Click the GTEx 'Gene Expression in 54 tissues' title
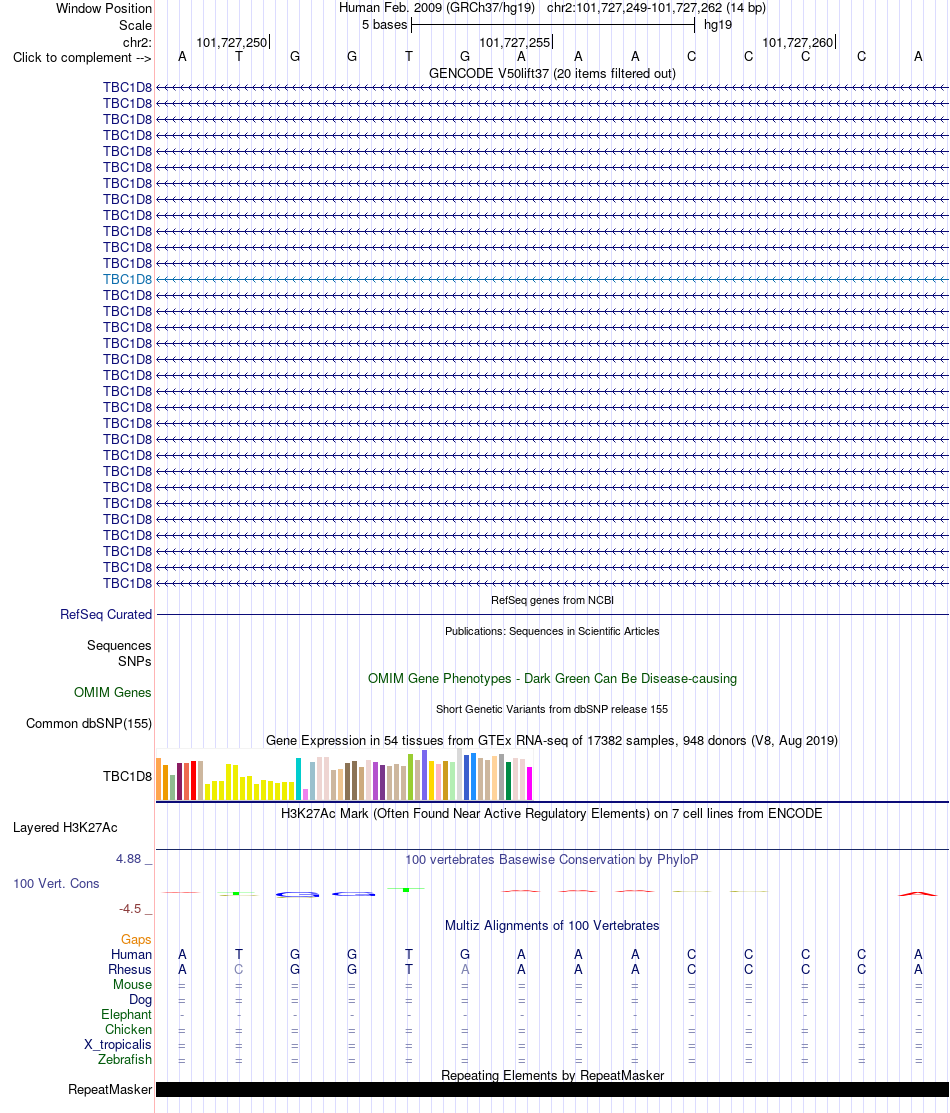Viewport: 950px width, 1113px height. coord(552,740)
